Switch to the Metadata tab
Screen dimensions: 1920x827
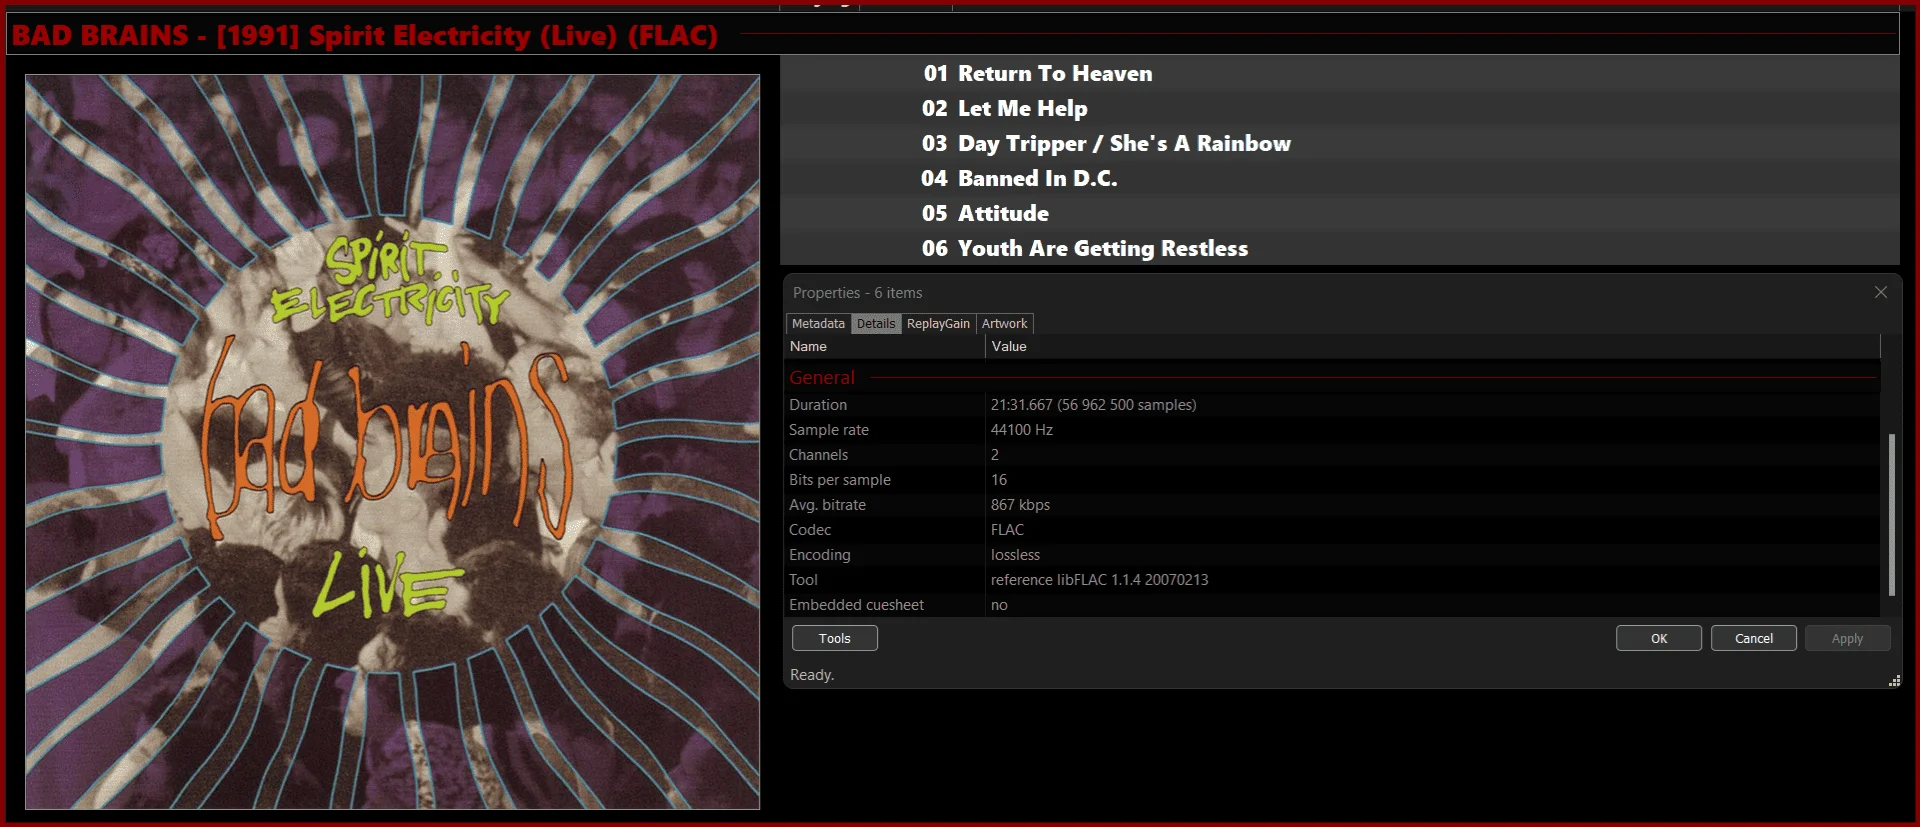tap(818, 323)
